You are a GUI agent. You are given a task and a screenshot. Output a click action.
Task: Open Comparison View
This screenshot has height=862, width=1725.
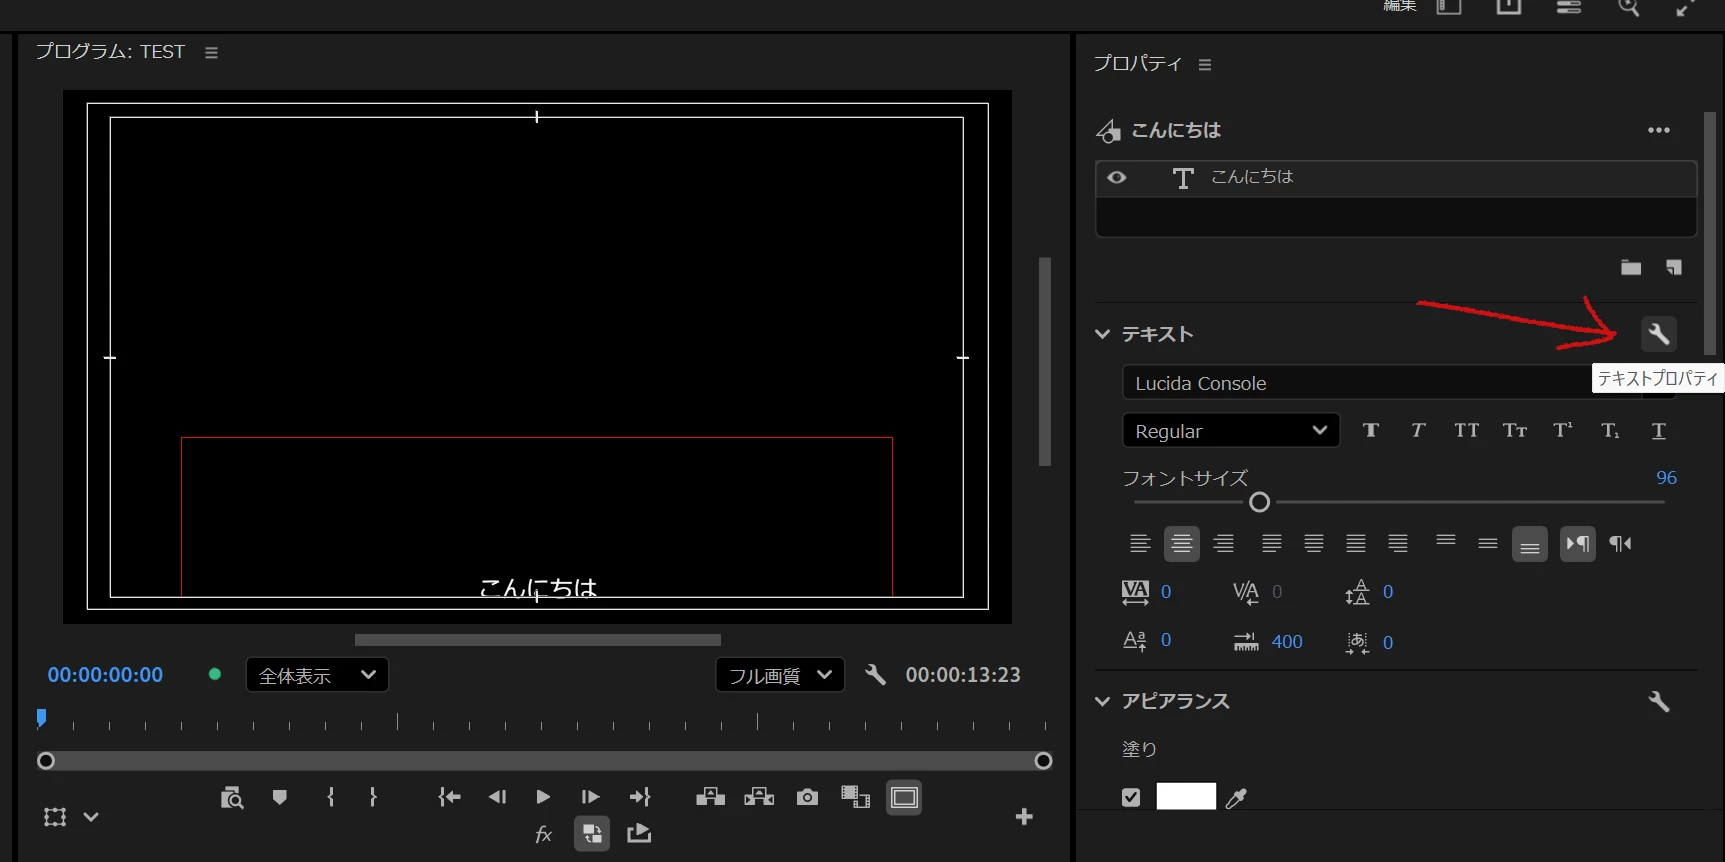855,797
